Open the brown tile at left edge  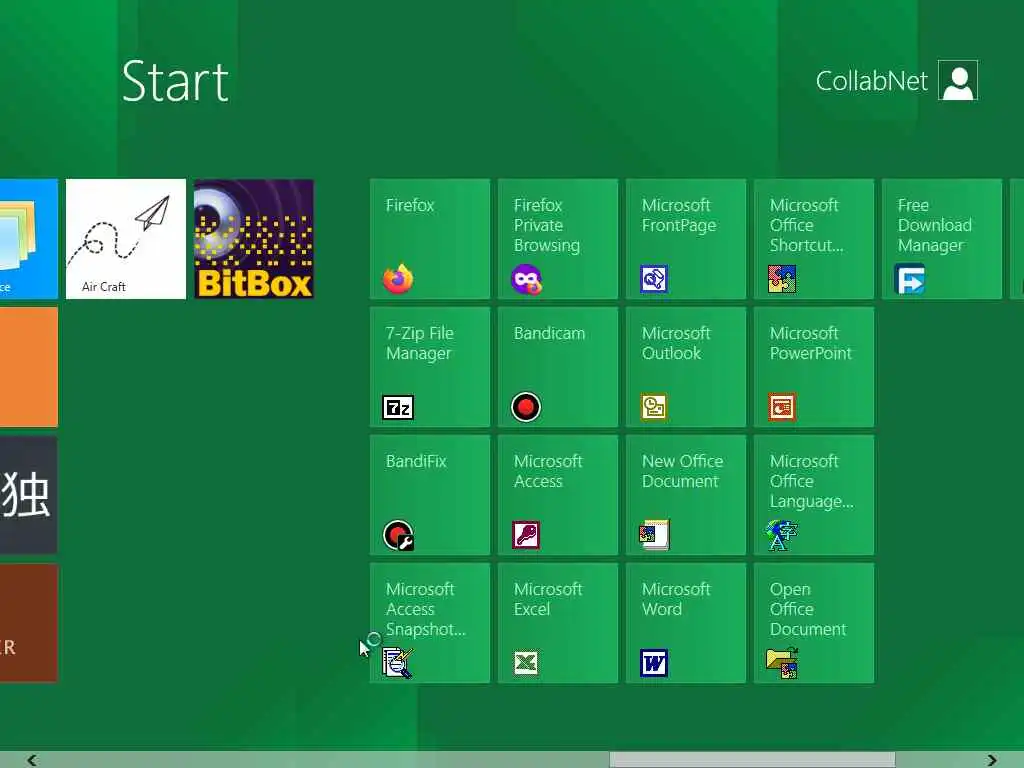pyautogui.click(x=29, y=623)
